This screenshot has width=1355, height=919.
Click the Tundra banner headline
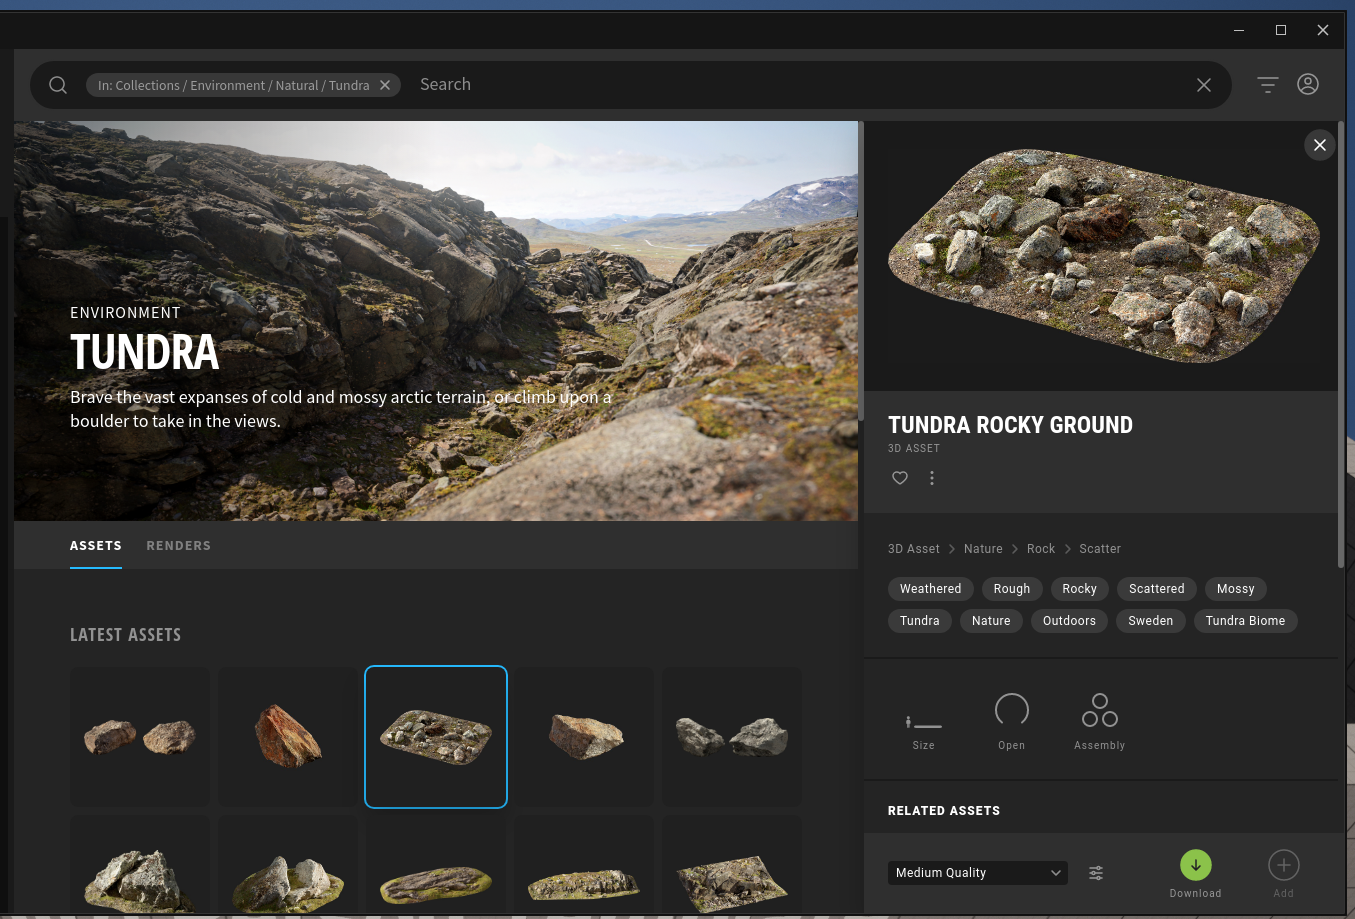coord(144,352)
